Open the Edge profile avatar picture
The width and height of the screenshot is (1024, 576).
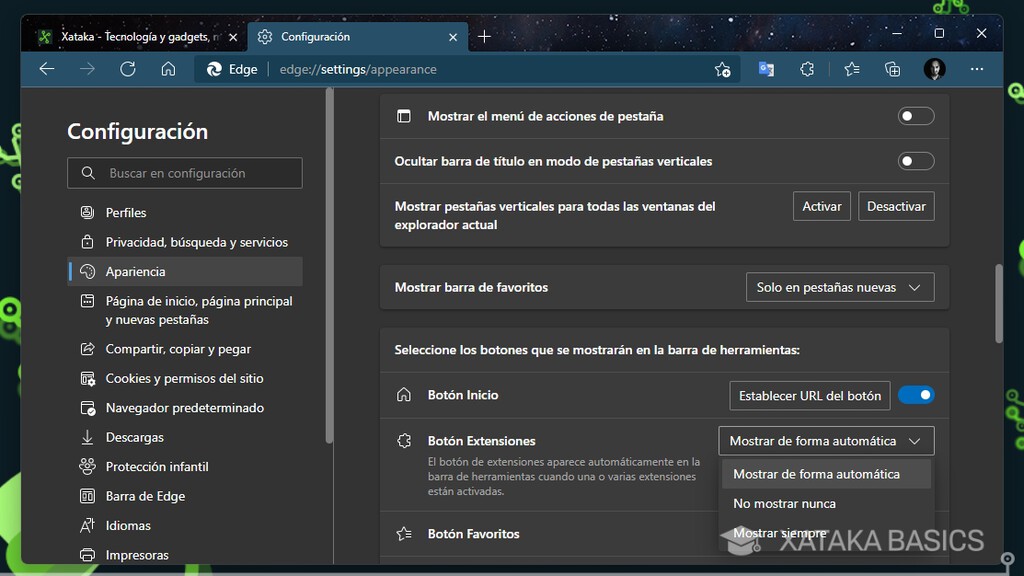[933, 69]
